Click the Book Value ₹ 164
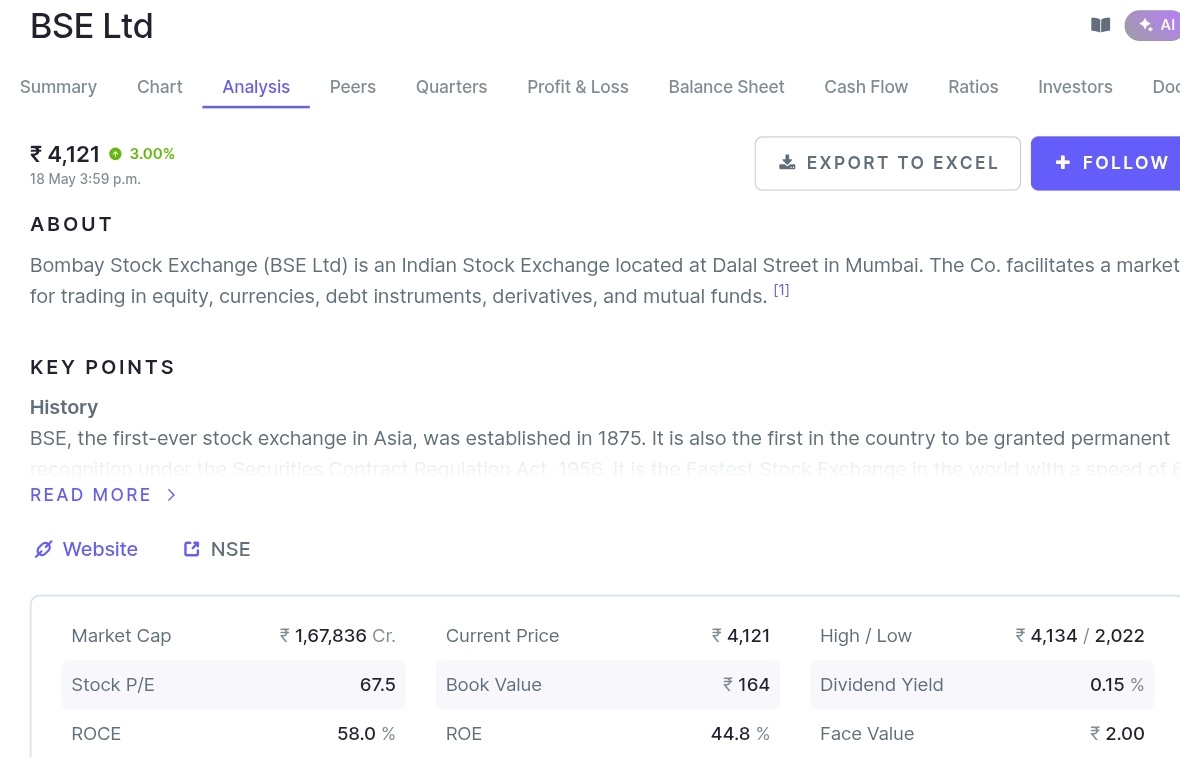The height and width of the screenshot is (757, 1180). (747, 685)
